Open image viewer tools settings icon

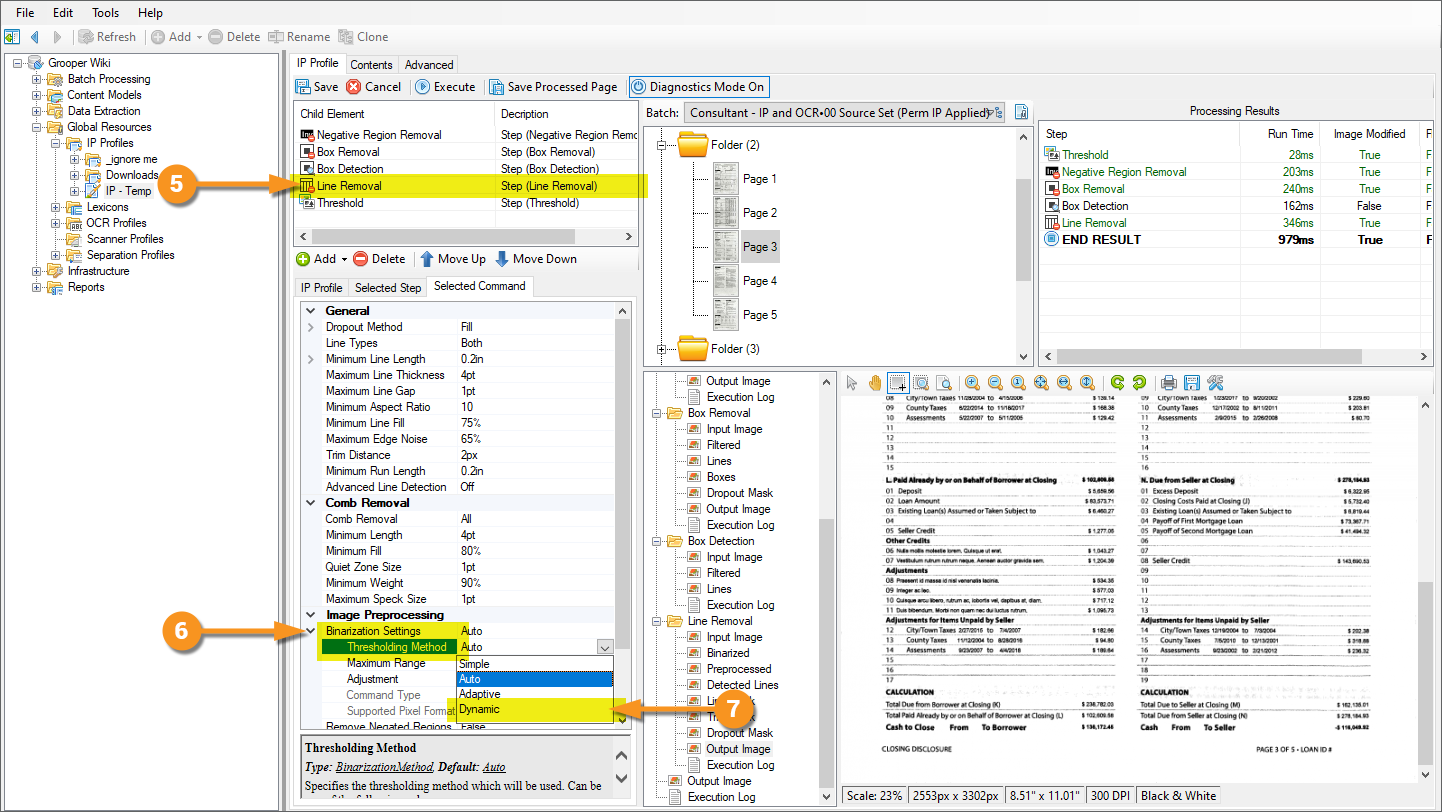click(1215, 383)
